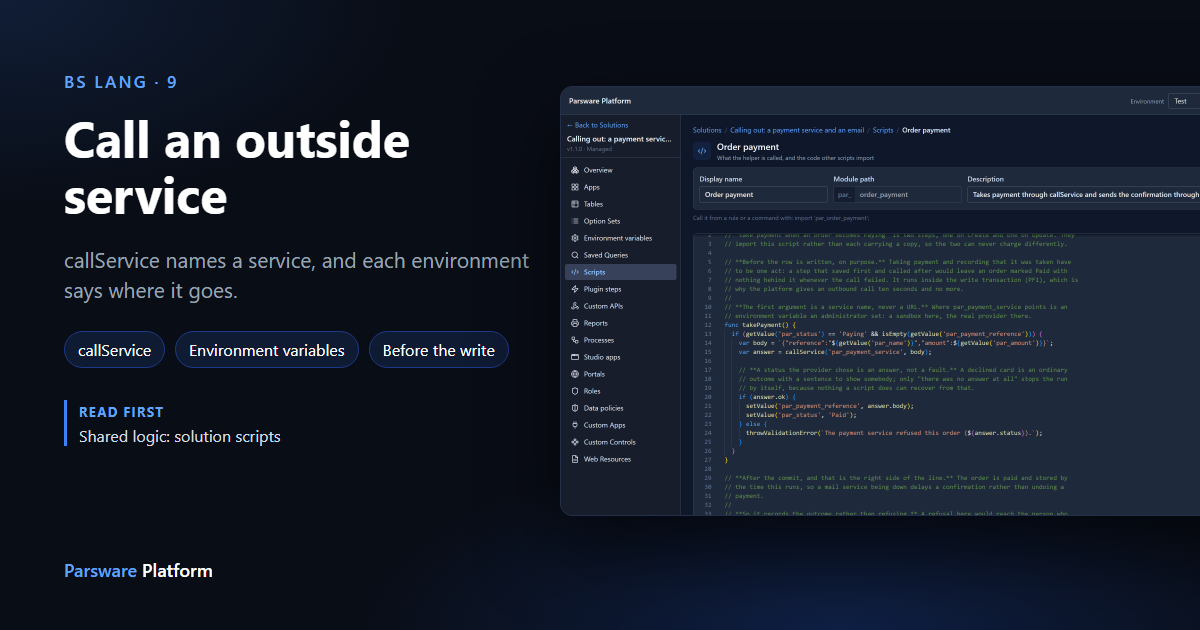Go to the Tables section label
Image resolution: width=1200 pixels, height=630 pixels.
[594, 204]
